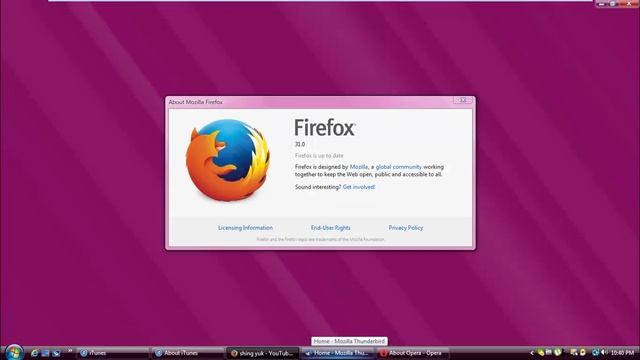Launch Internet Explorer from Quick Launch
Viewport: 640px width, 360px height.
click(35, 353)
